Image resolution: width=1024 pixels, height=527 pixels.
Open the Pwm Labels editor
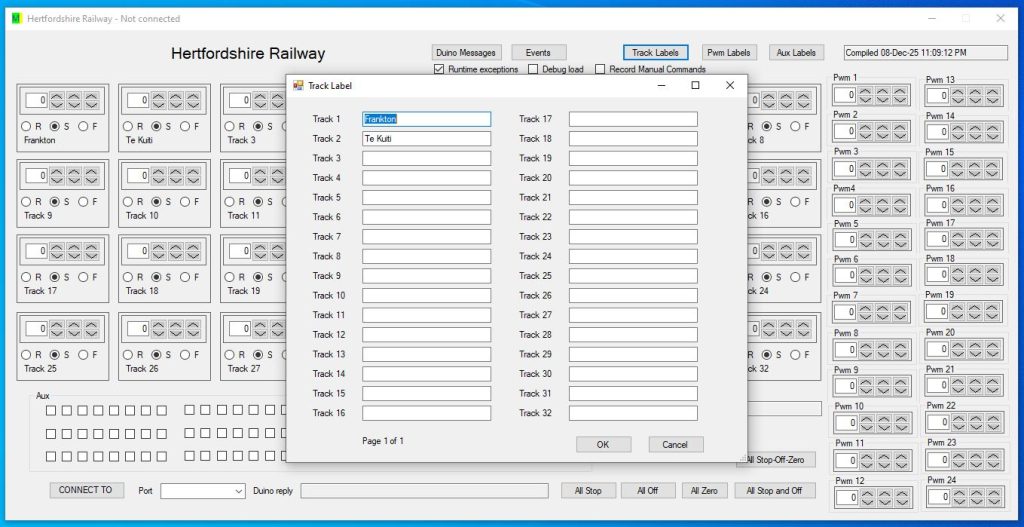(x=729, y=53)
